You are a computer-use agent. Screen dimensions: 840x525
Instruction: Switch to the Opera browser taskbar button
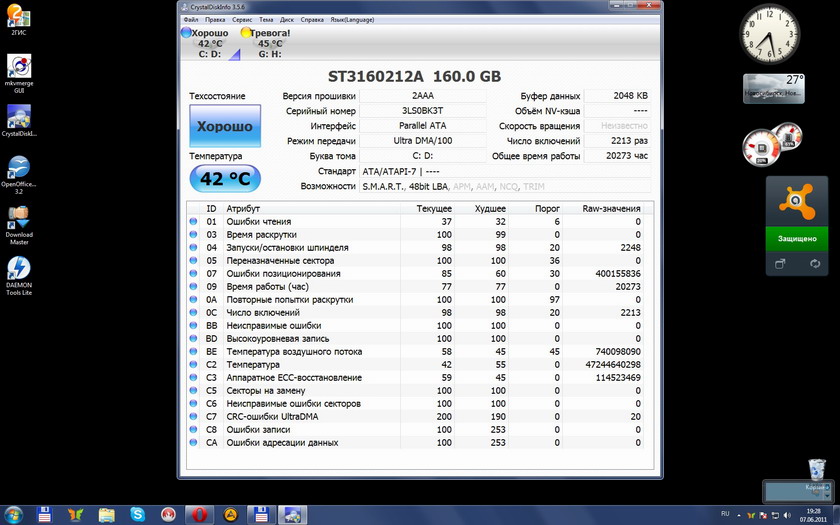click(x=199, y=515)
